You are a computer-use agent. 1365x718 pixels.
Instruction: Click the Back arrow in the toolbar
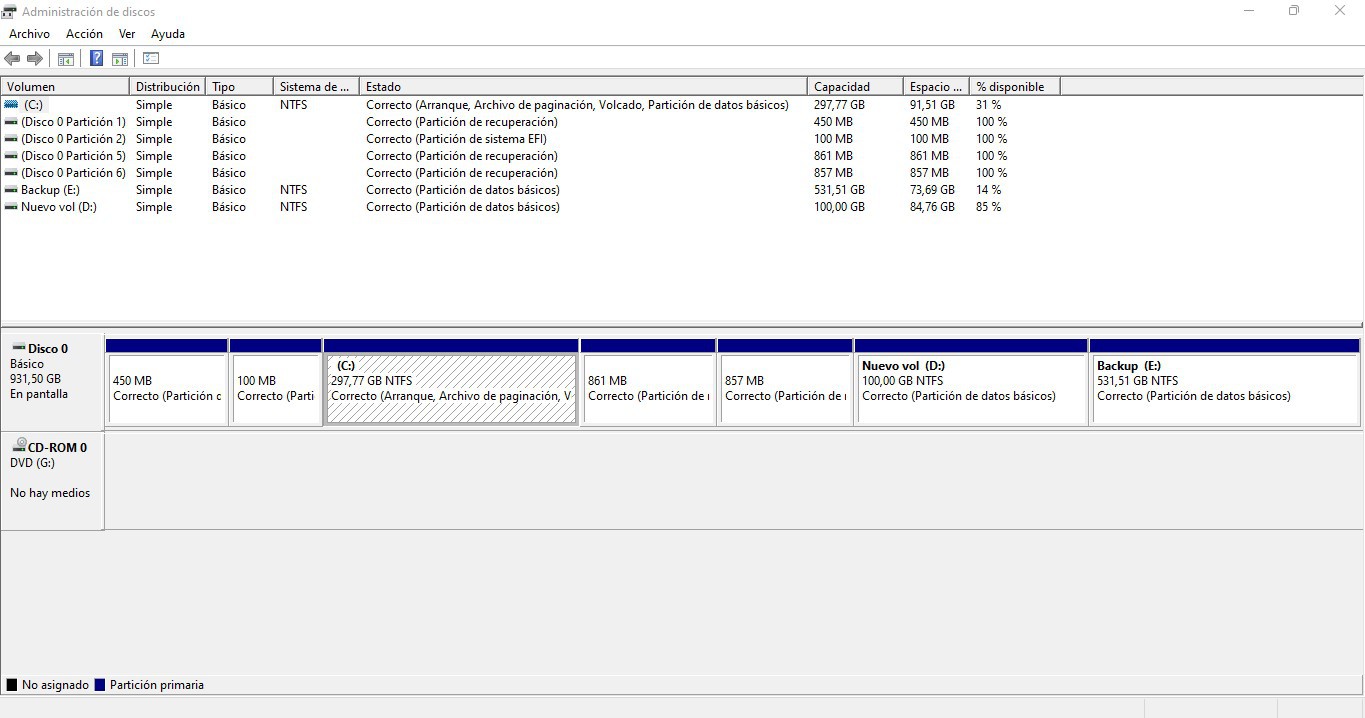(x=12, y=59)
